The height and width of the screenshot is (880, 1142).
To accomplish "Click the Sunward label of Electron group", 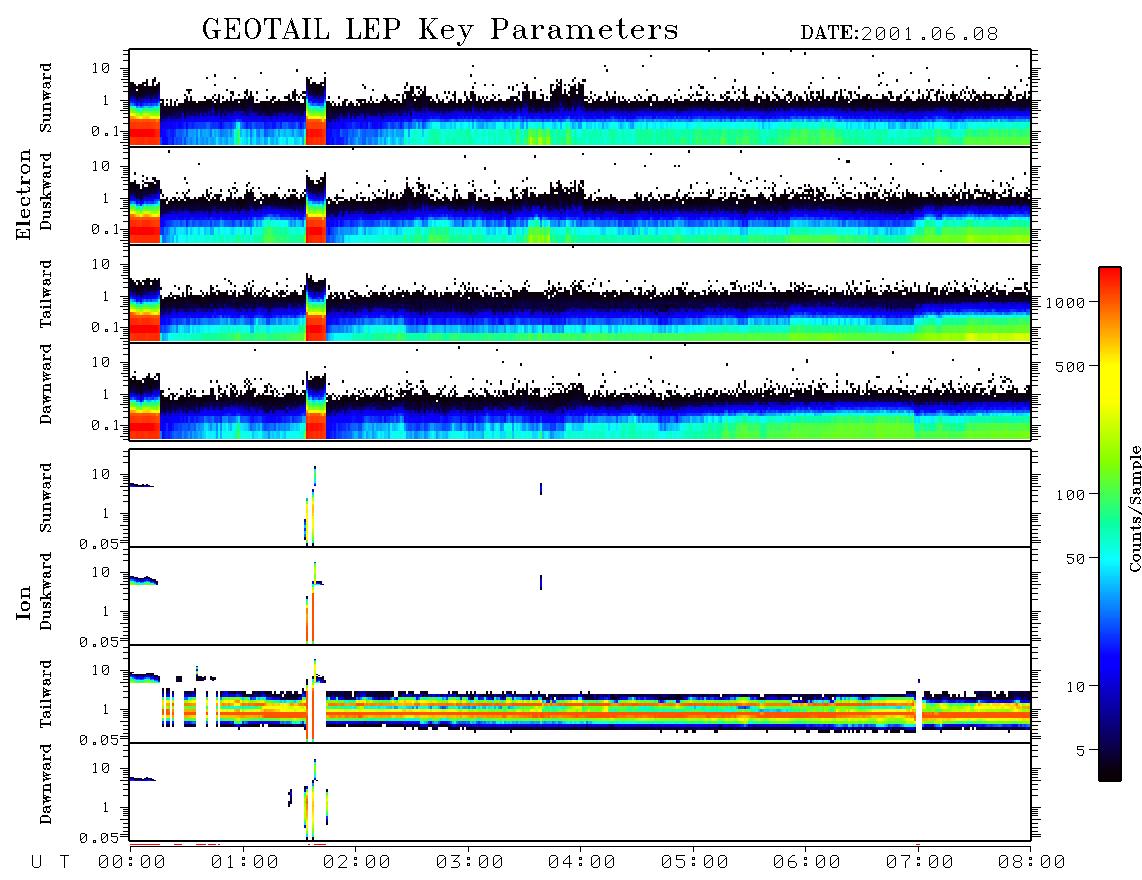I will tap(46, 98).
